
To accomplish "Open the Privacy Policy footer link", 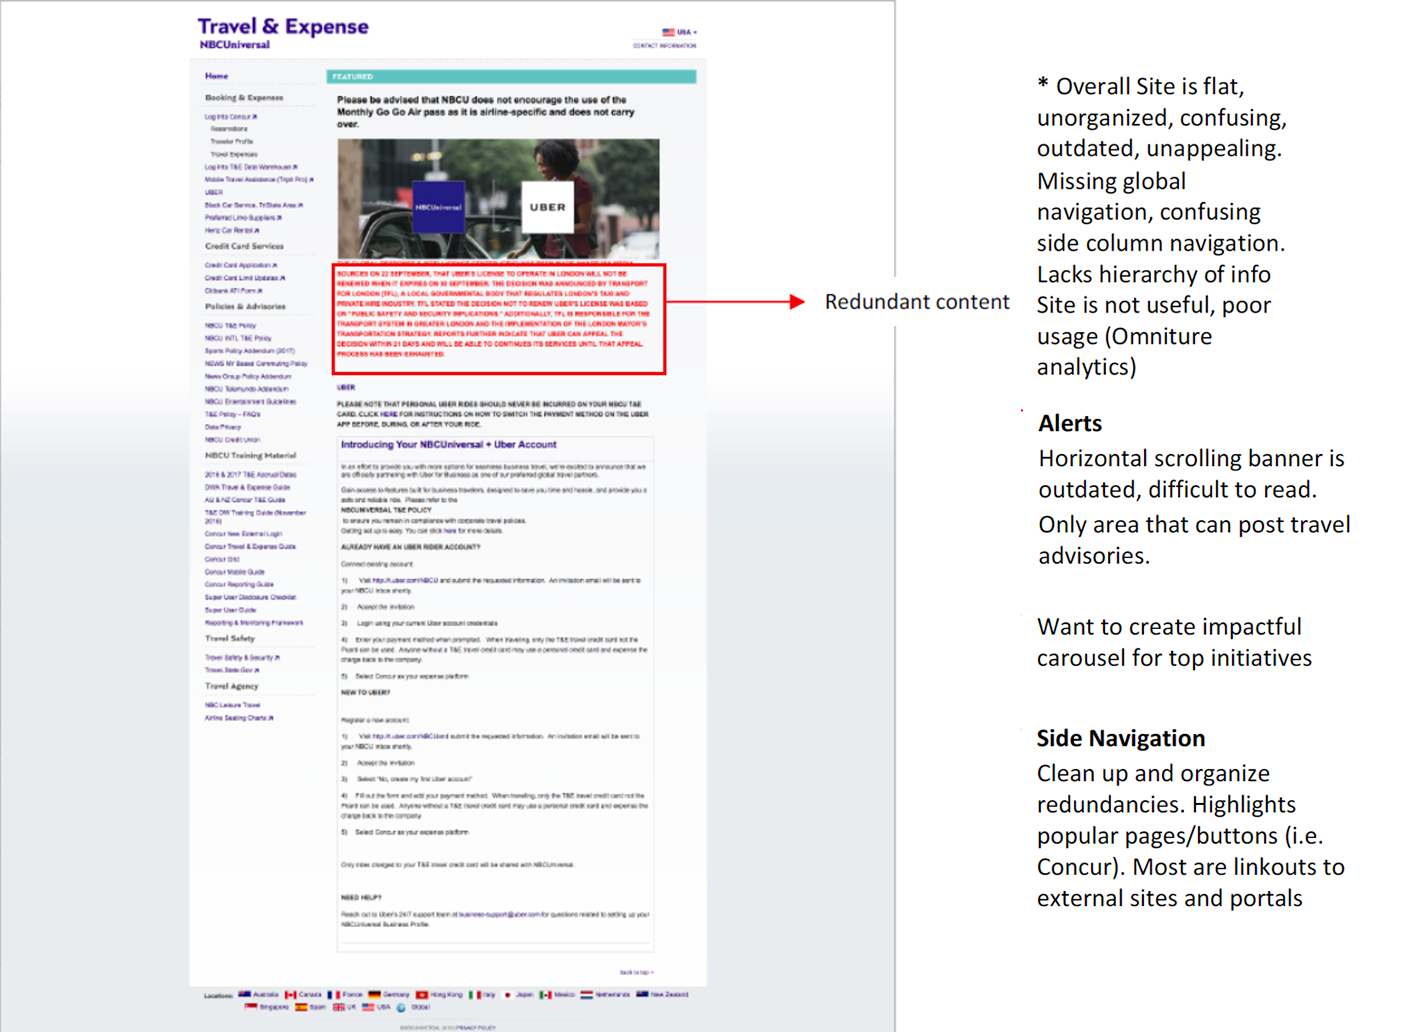I will click(474, 1027).
